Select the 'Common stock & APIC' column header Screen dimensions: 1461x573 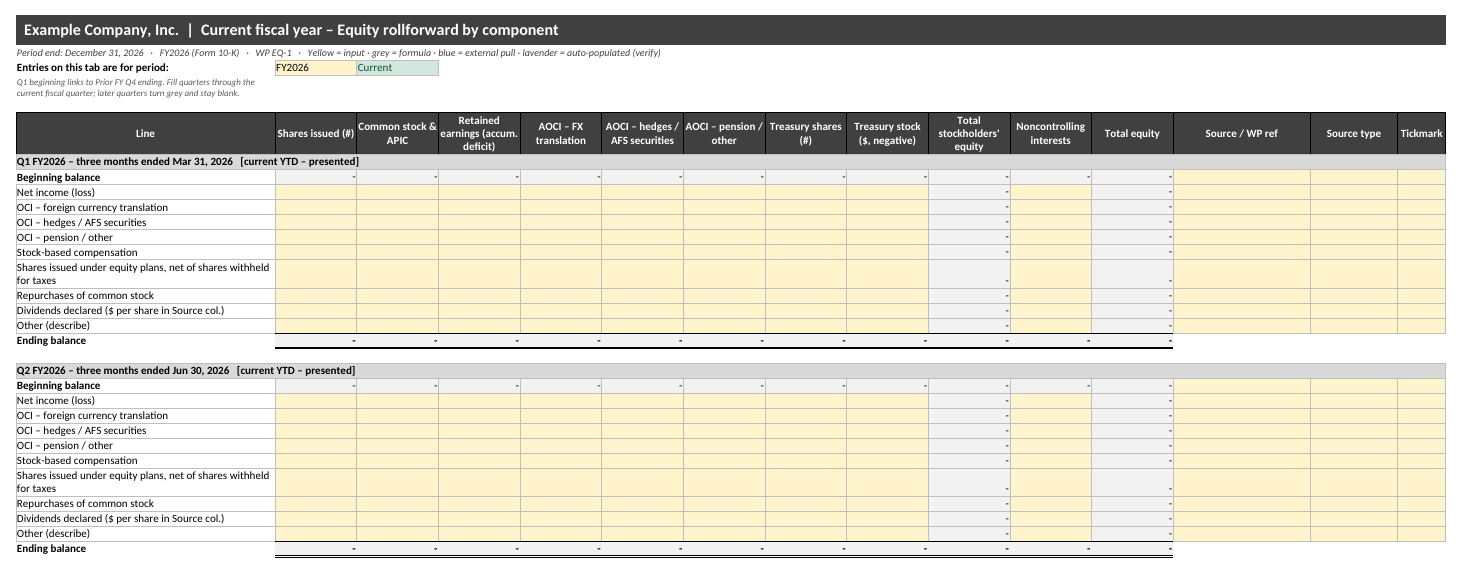tap(397, 134)
